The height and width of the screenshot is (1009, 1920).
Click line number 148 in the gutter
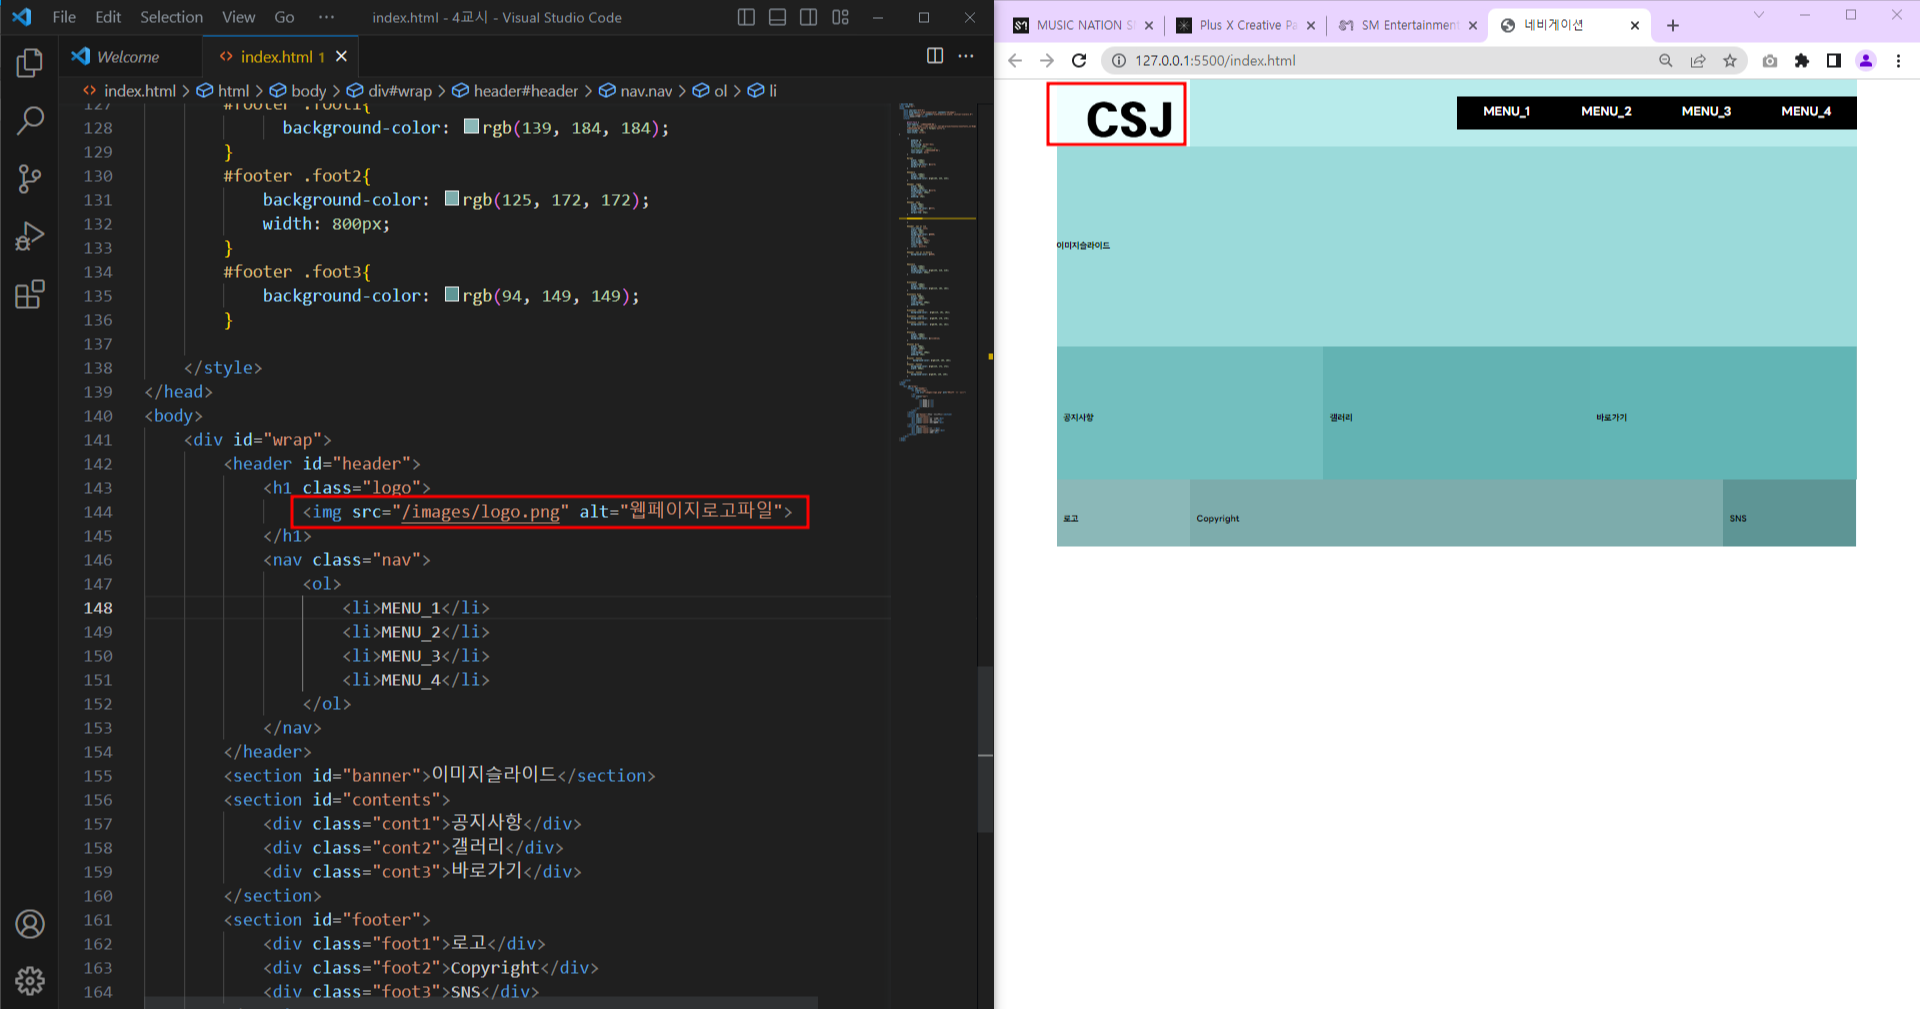coord(98,608)
